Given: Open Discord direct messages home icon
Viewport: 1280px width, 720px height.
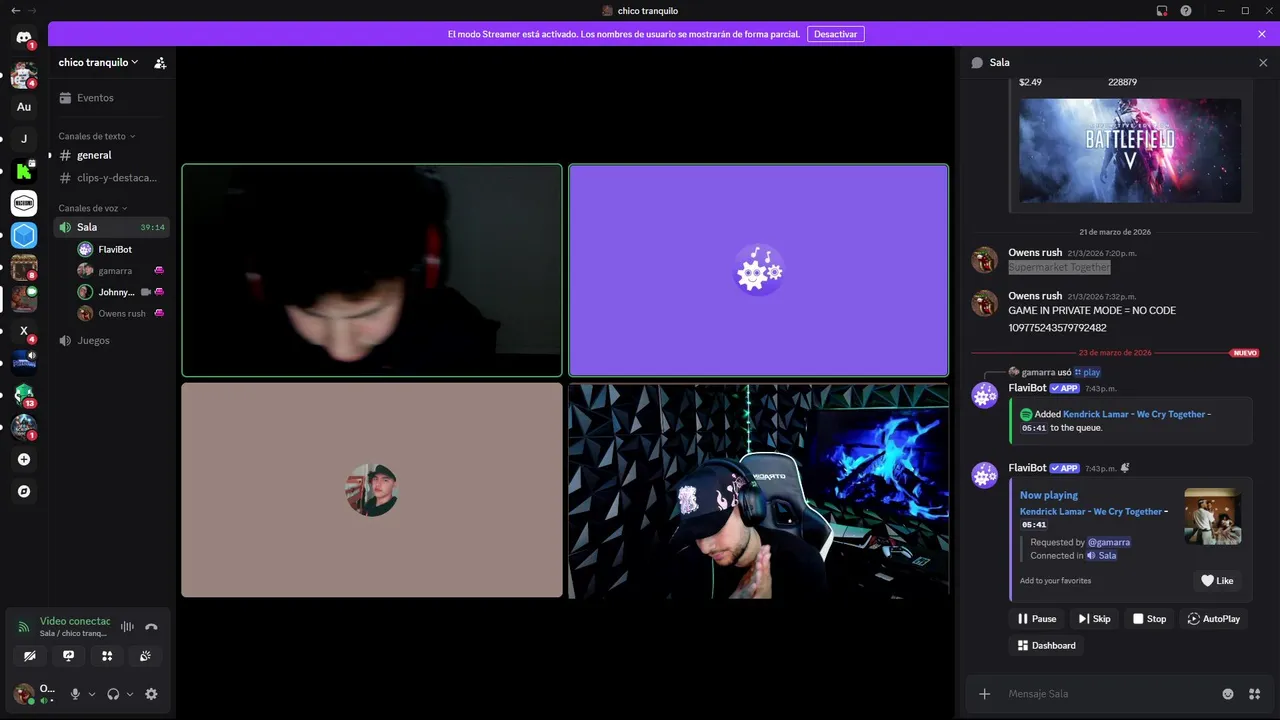Looking at the screenshot, I should 24,37.
